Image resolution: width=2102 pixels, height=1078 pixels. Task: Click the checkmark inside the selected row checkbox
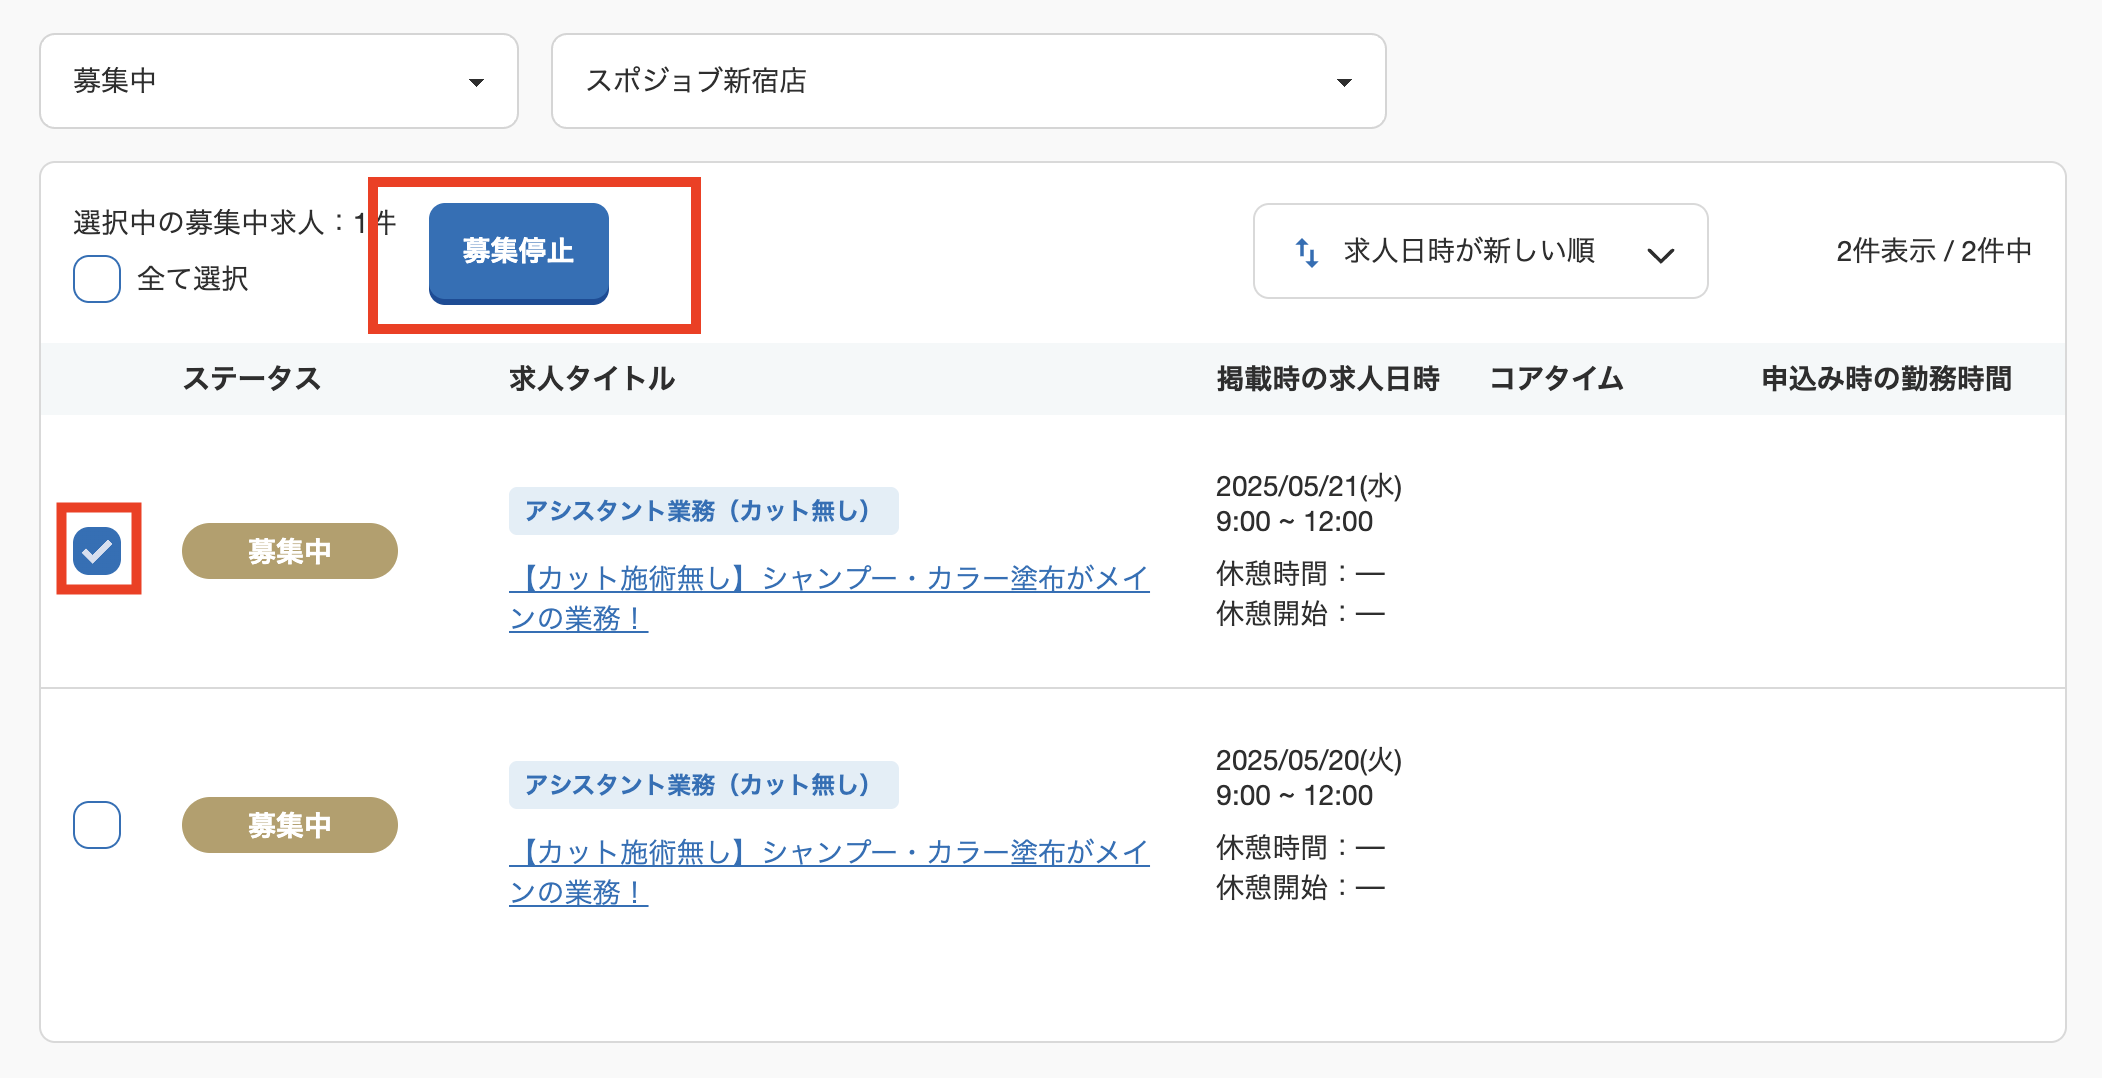[97, 549]
